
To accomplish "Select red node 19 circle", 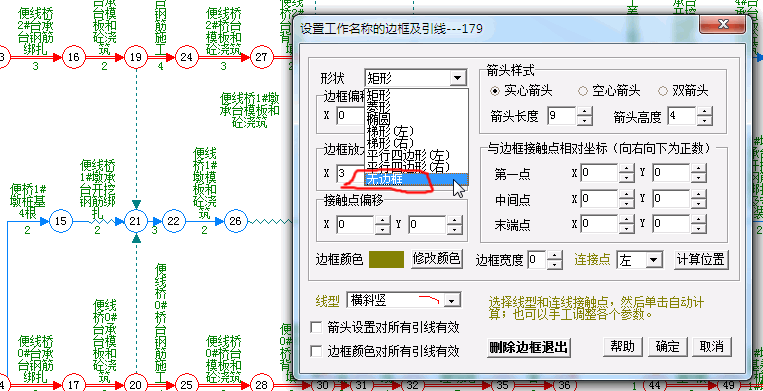I will coord(136,57).
